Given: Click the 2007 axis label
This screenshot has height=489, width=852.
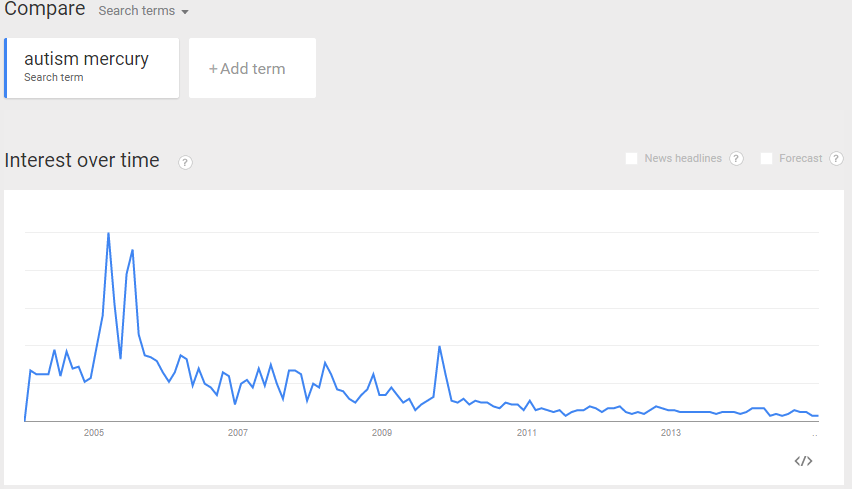Looking at the screenshot, I should 238,433.
